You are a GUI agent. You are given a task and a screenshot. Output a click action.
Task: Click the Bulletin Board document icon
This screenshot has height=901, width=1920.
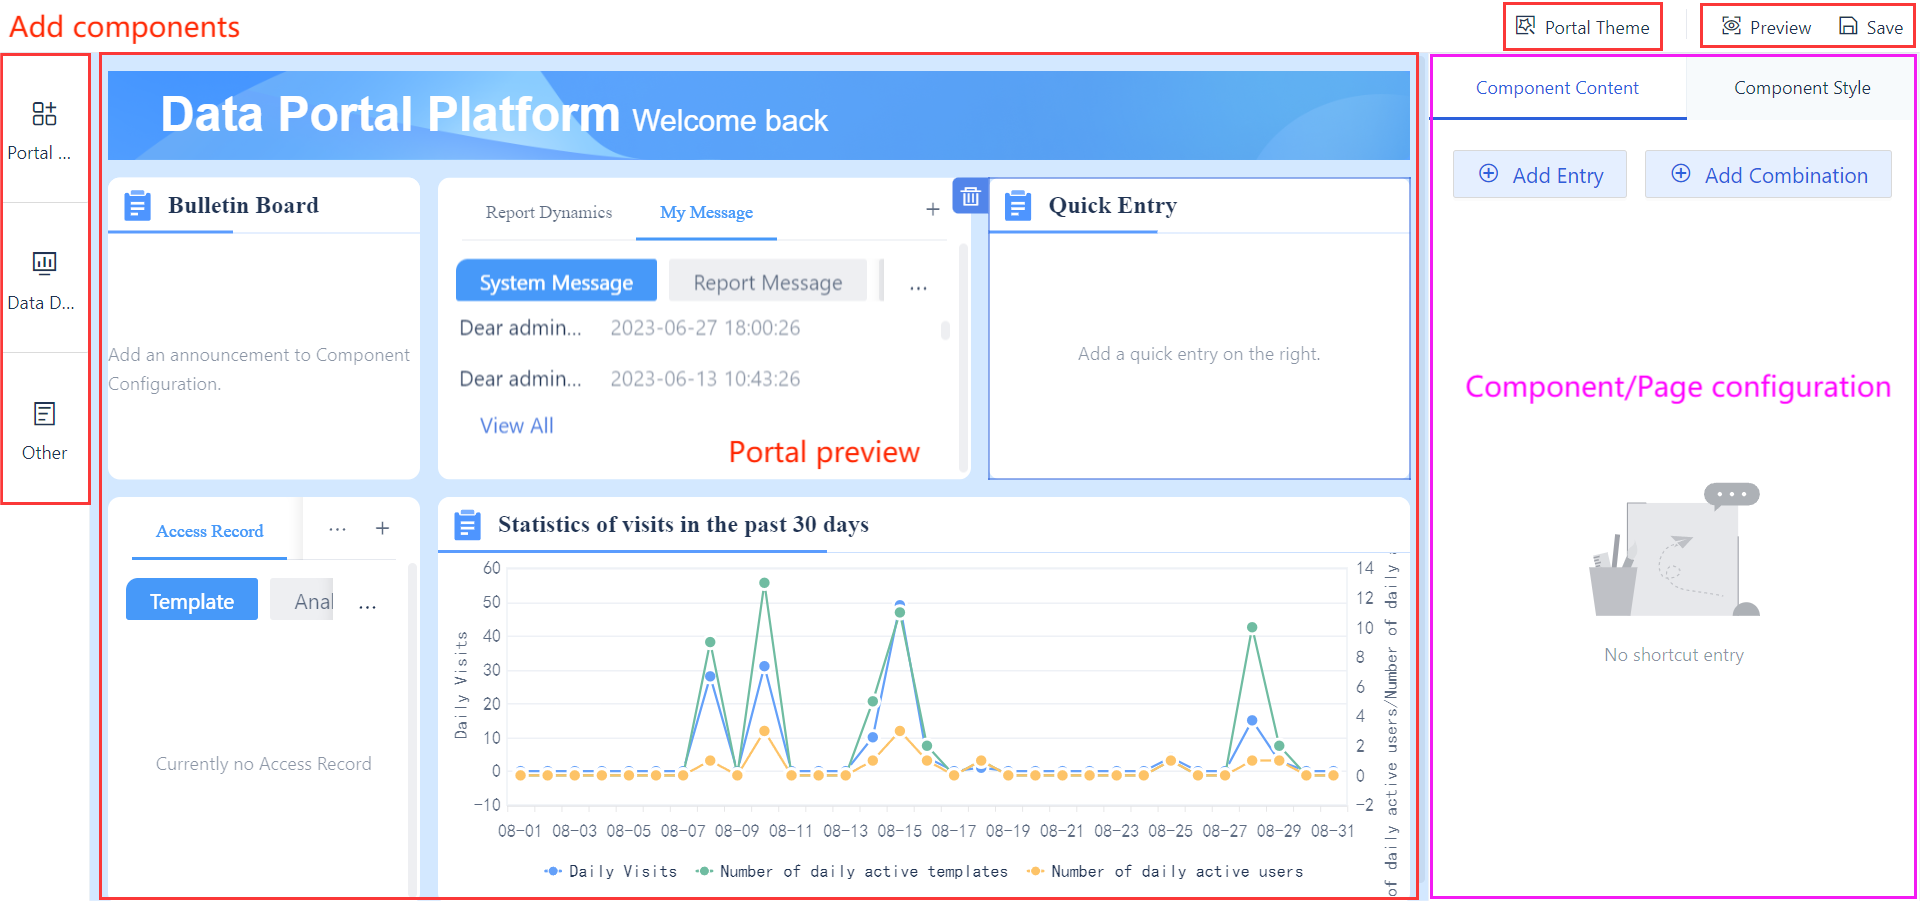137,206
